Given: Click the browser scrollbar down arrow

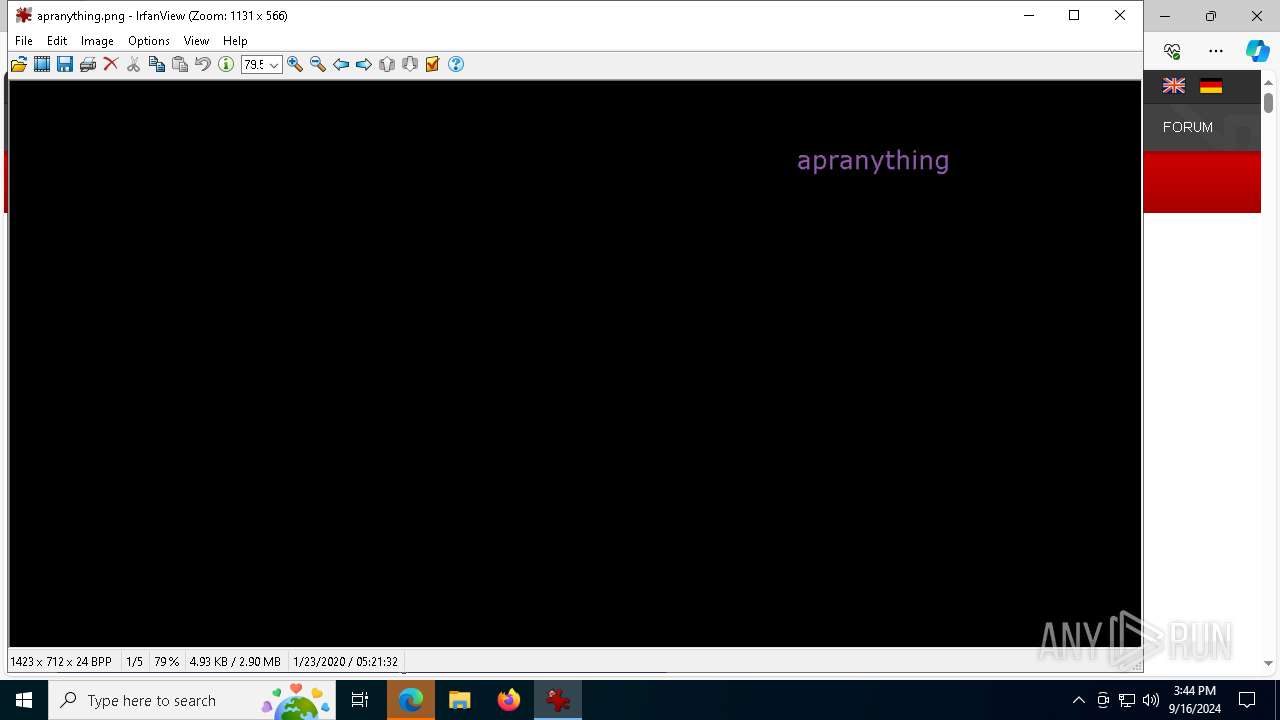Looking at the screenshot, I should tap(1268, 663).
